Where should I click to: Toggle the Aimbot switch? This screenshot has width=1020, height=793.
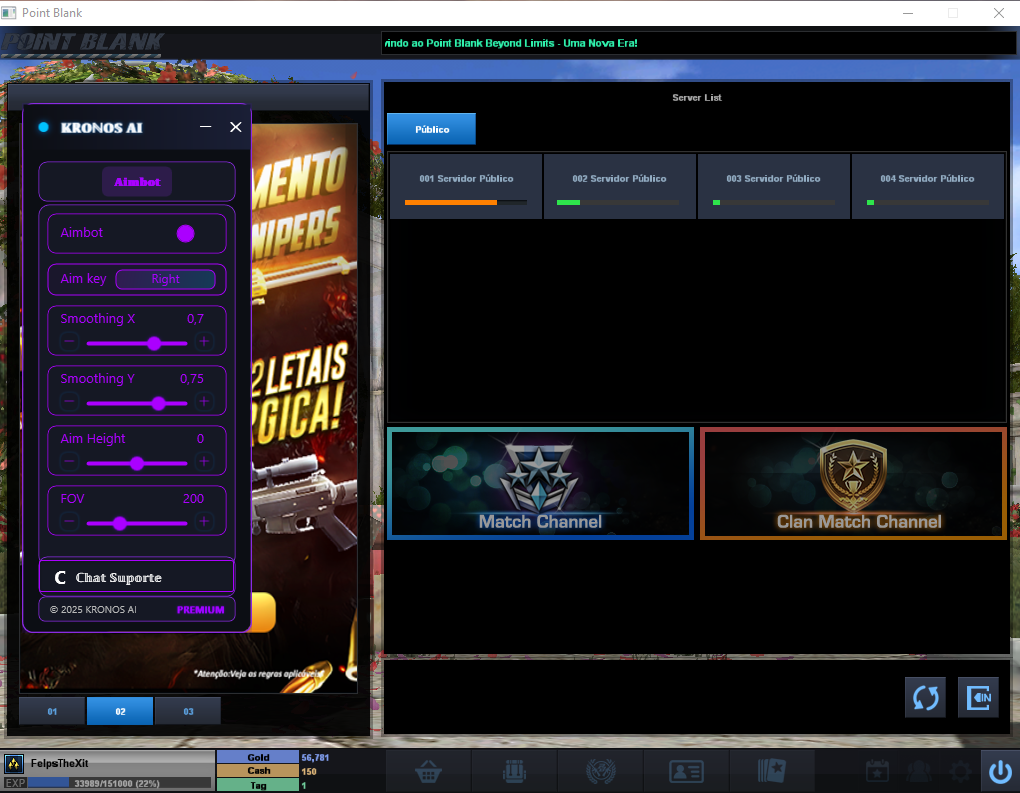pyautogui.click(x=185, y=233)
